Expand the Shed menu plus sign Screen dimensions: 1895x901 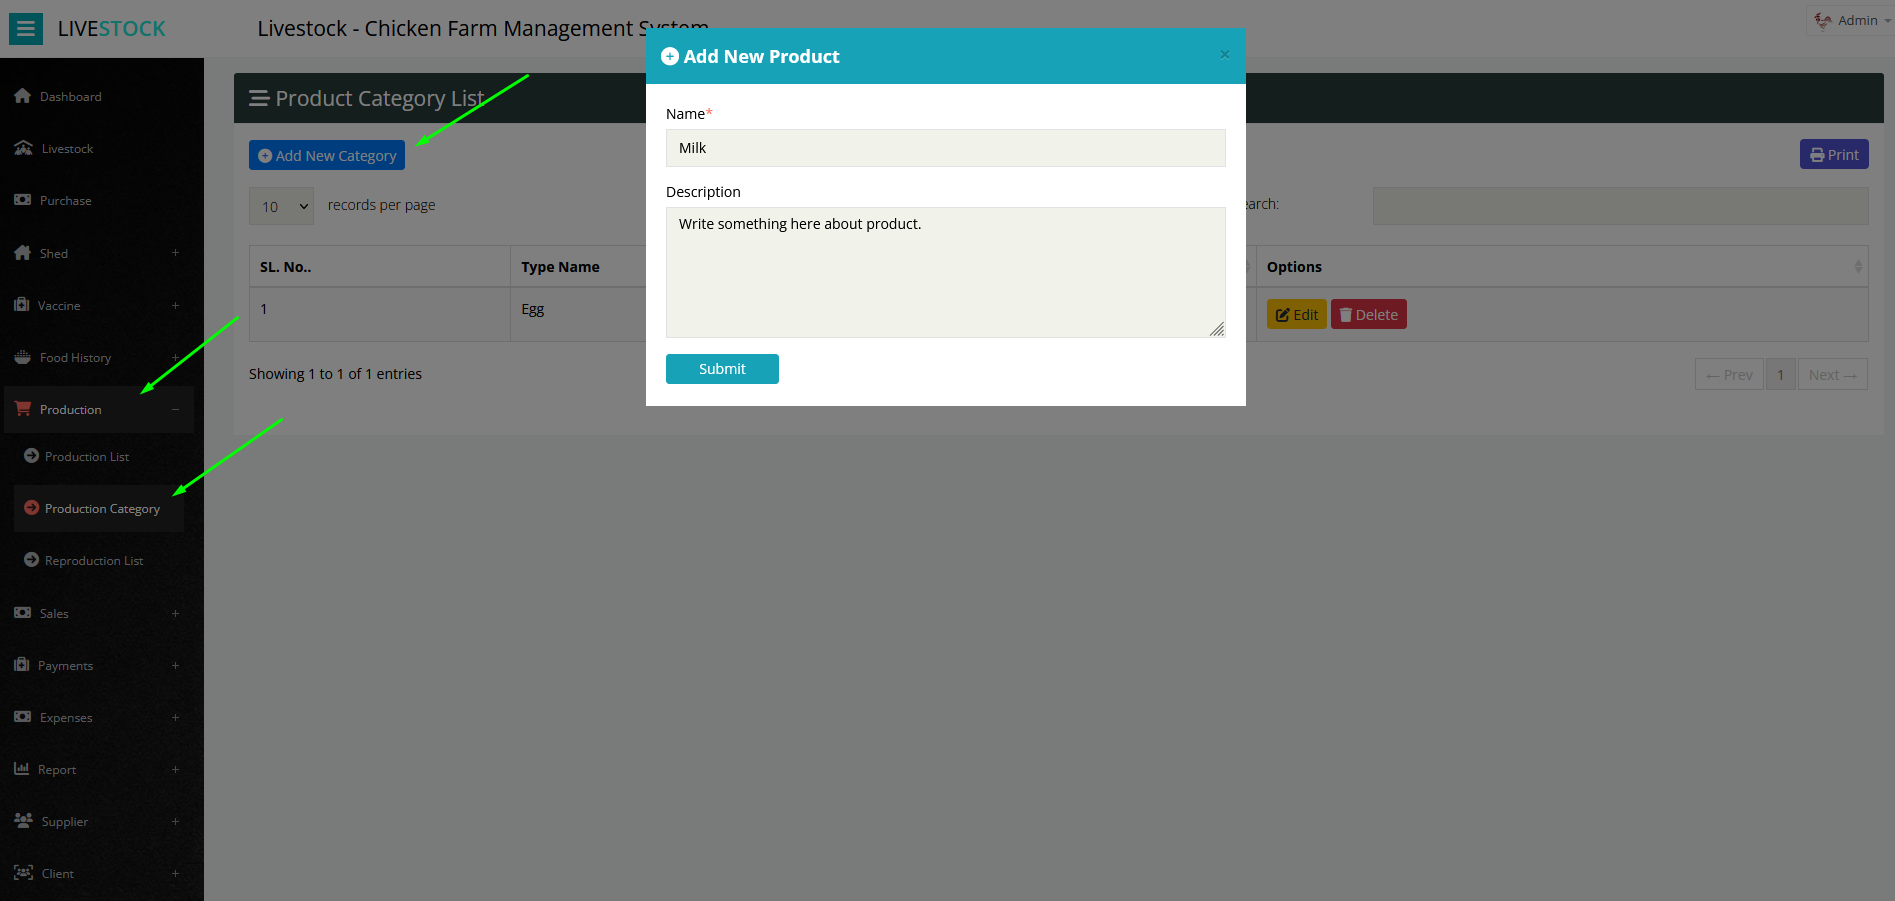[175, 253]
